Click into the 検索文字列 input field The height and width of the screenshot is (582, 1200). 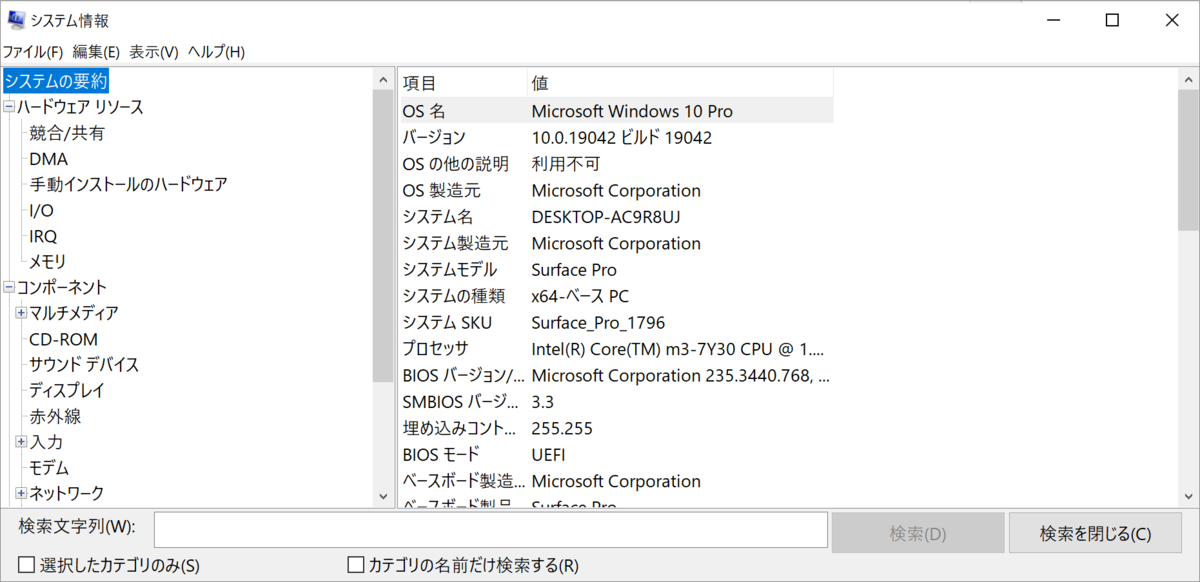pos(490,530)
